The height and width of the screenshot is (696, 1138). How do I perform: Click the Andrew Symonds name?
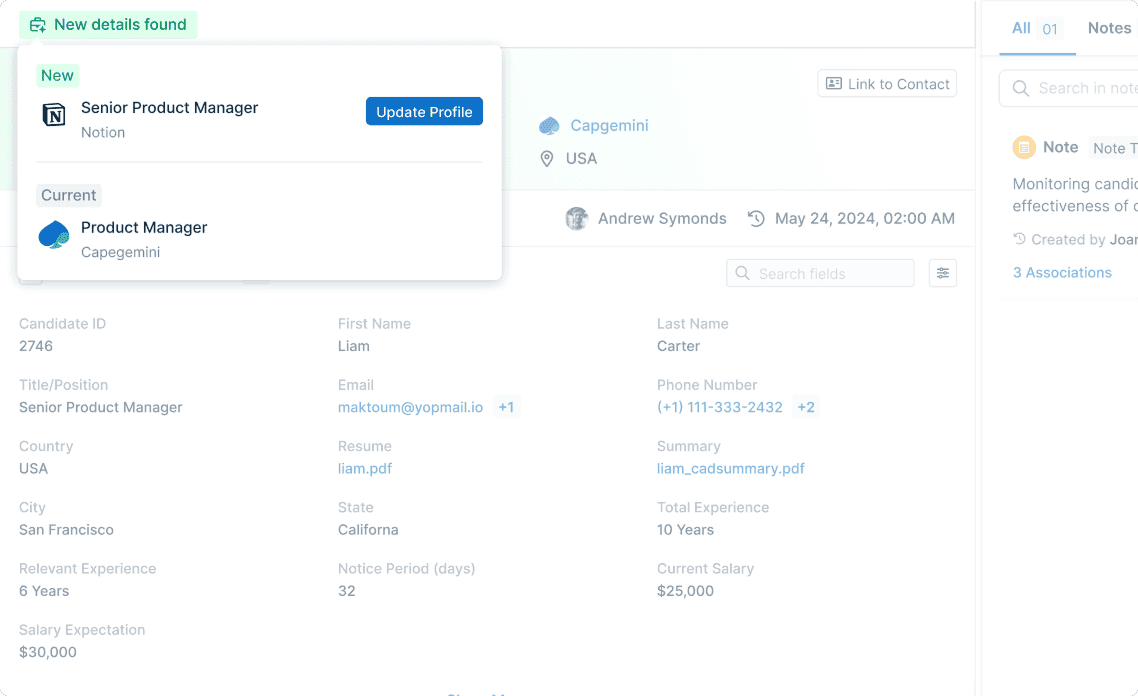(662, 218)
